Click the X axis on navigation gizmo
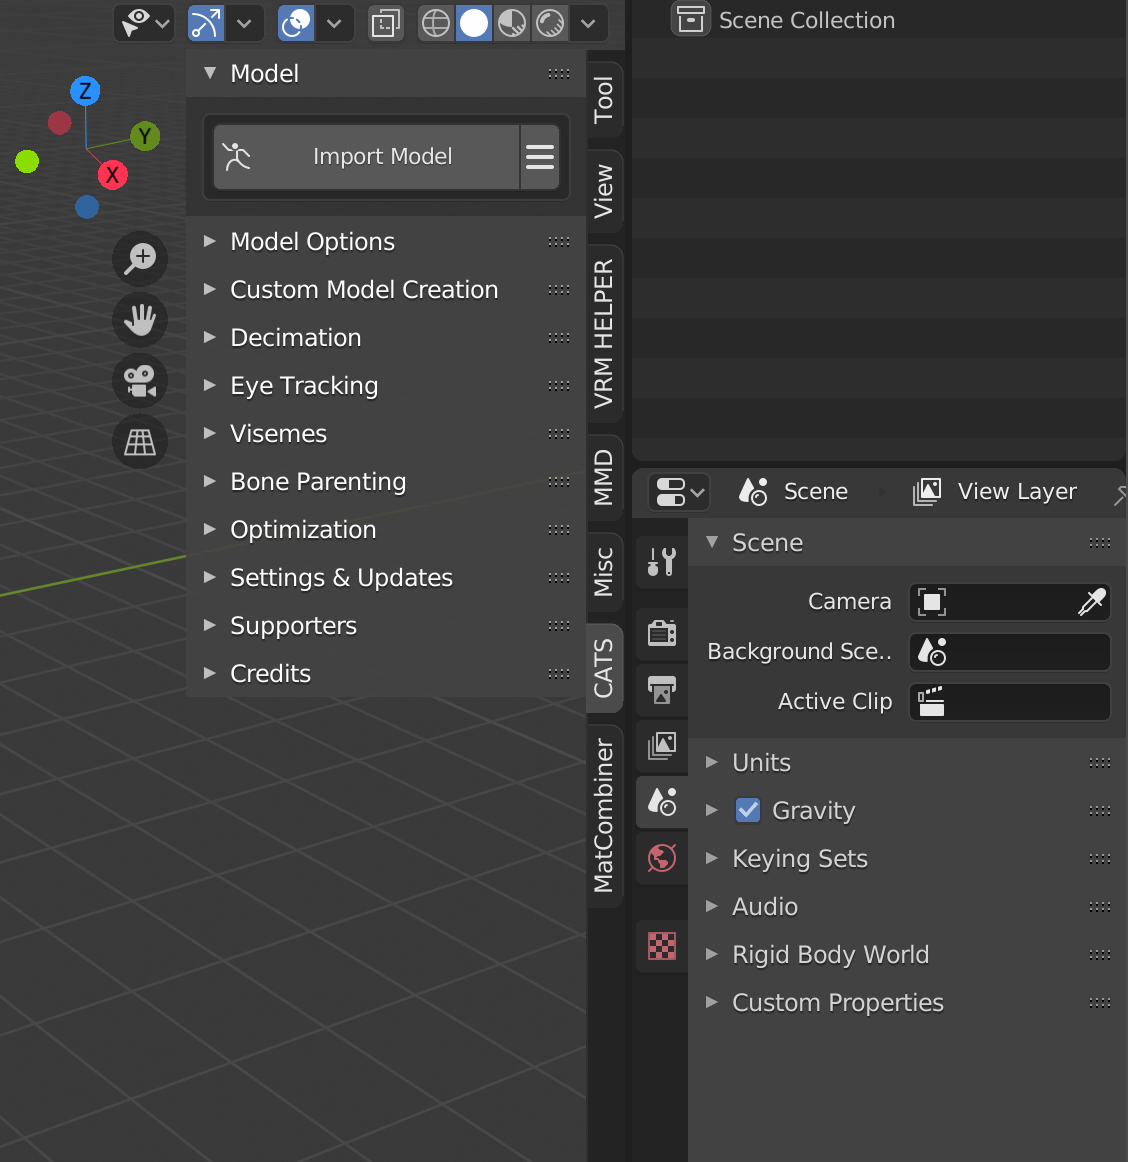 point(113,175)
